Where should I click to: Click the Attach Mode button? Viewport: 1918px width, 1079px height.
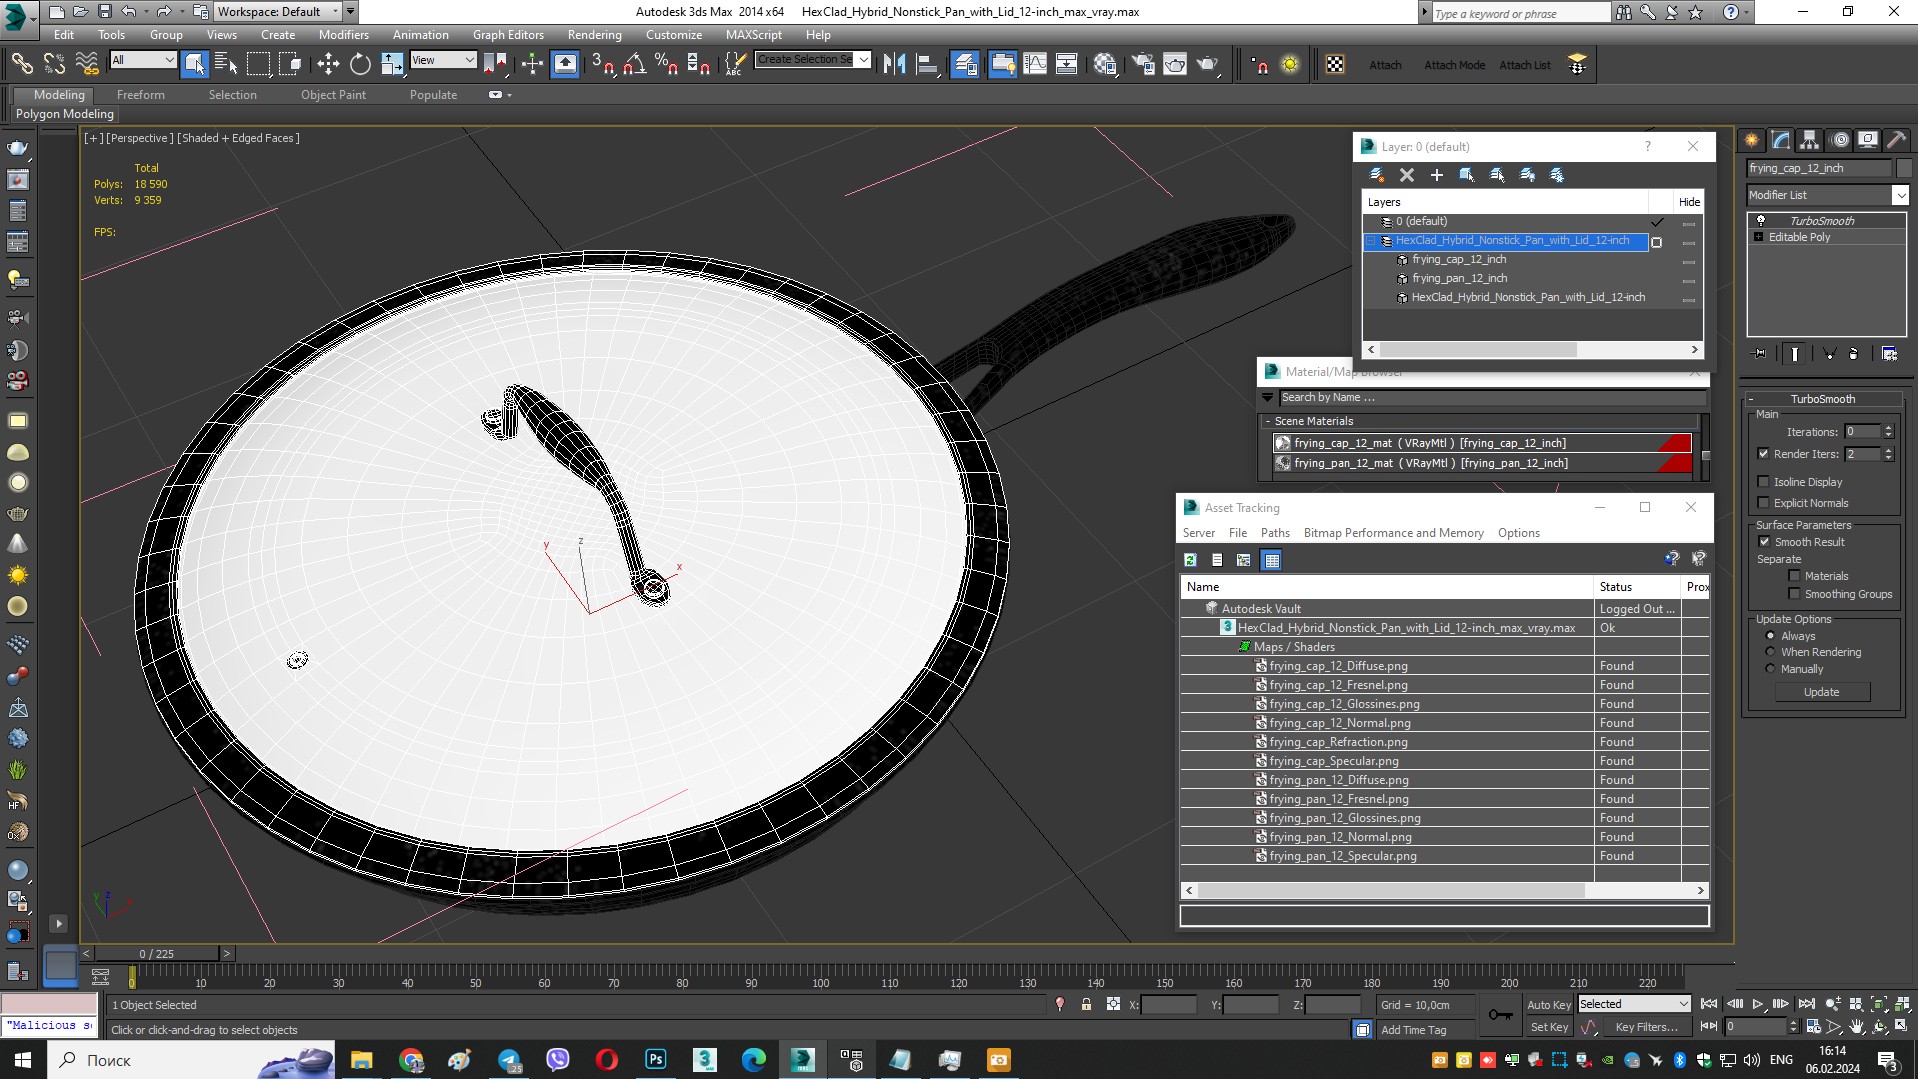point(1454,65)
